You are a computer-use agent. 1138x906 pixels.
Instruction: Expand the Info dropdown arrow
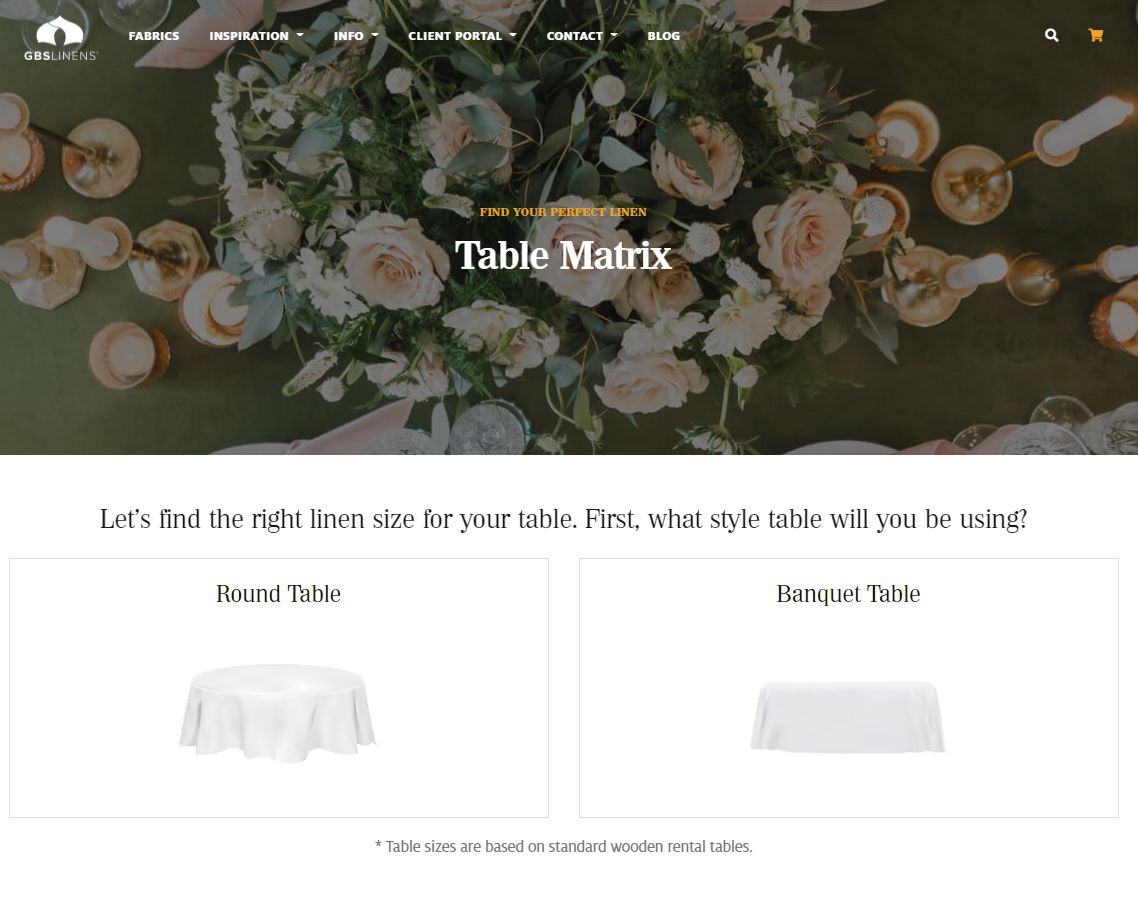[374, 35]
